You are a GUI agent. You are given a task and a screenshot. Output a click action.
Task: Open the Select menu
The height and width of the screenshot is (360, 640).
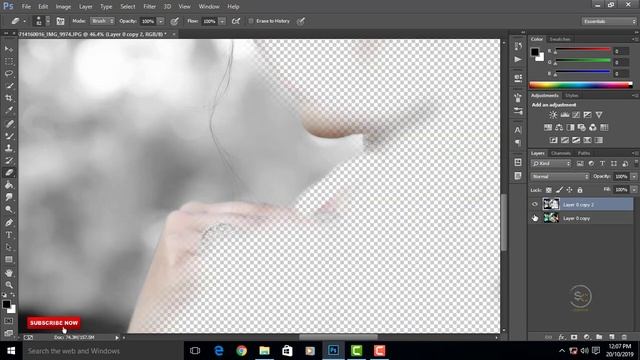coord(127,7)
